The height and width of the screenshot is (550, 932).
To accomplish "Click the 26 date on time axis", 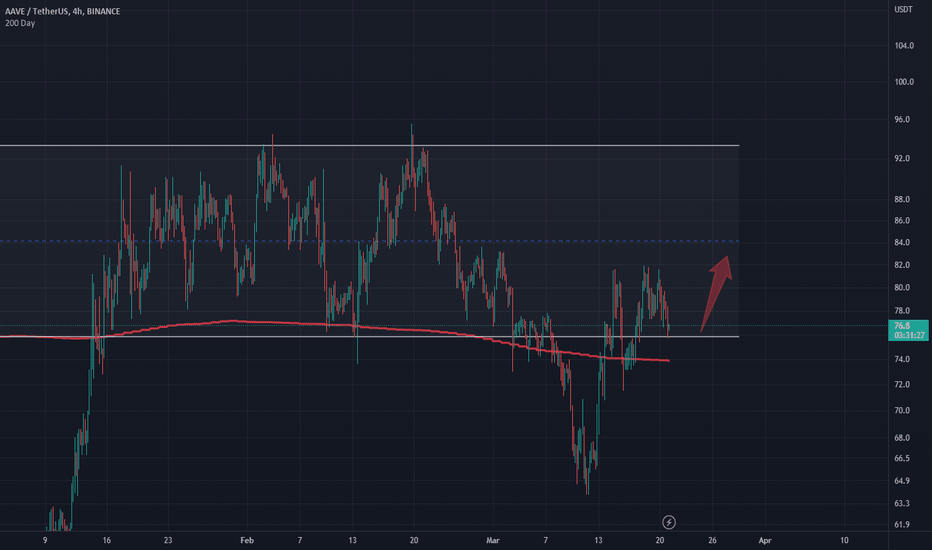I will (x=712, y=540).
